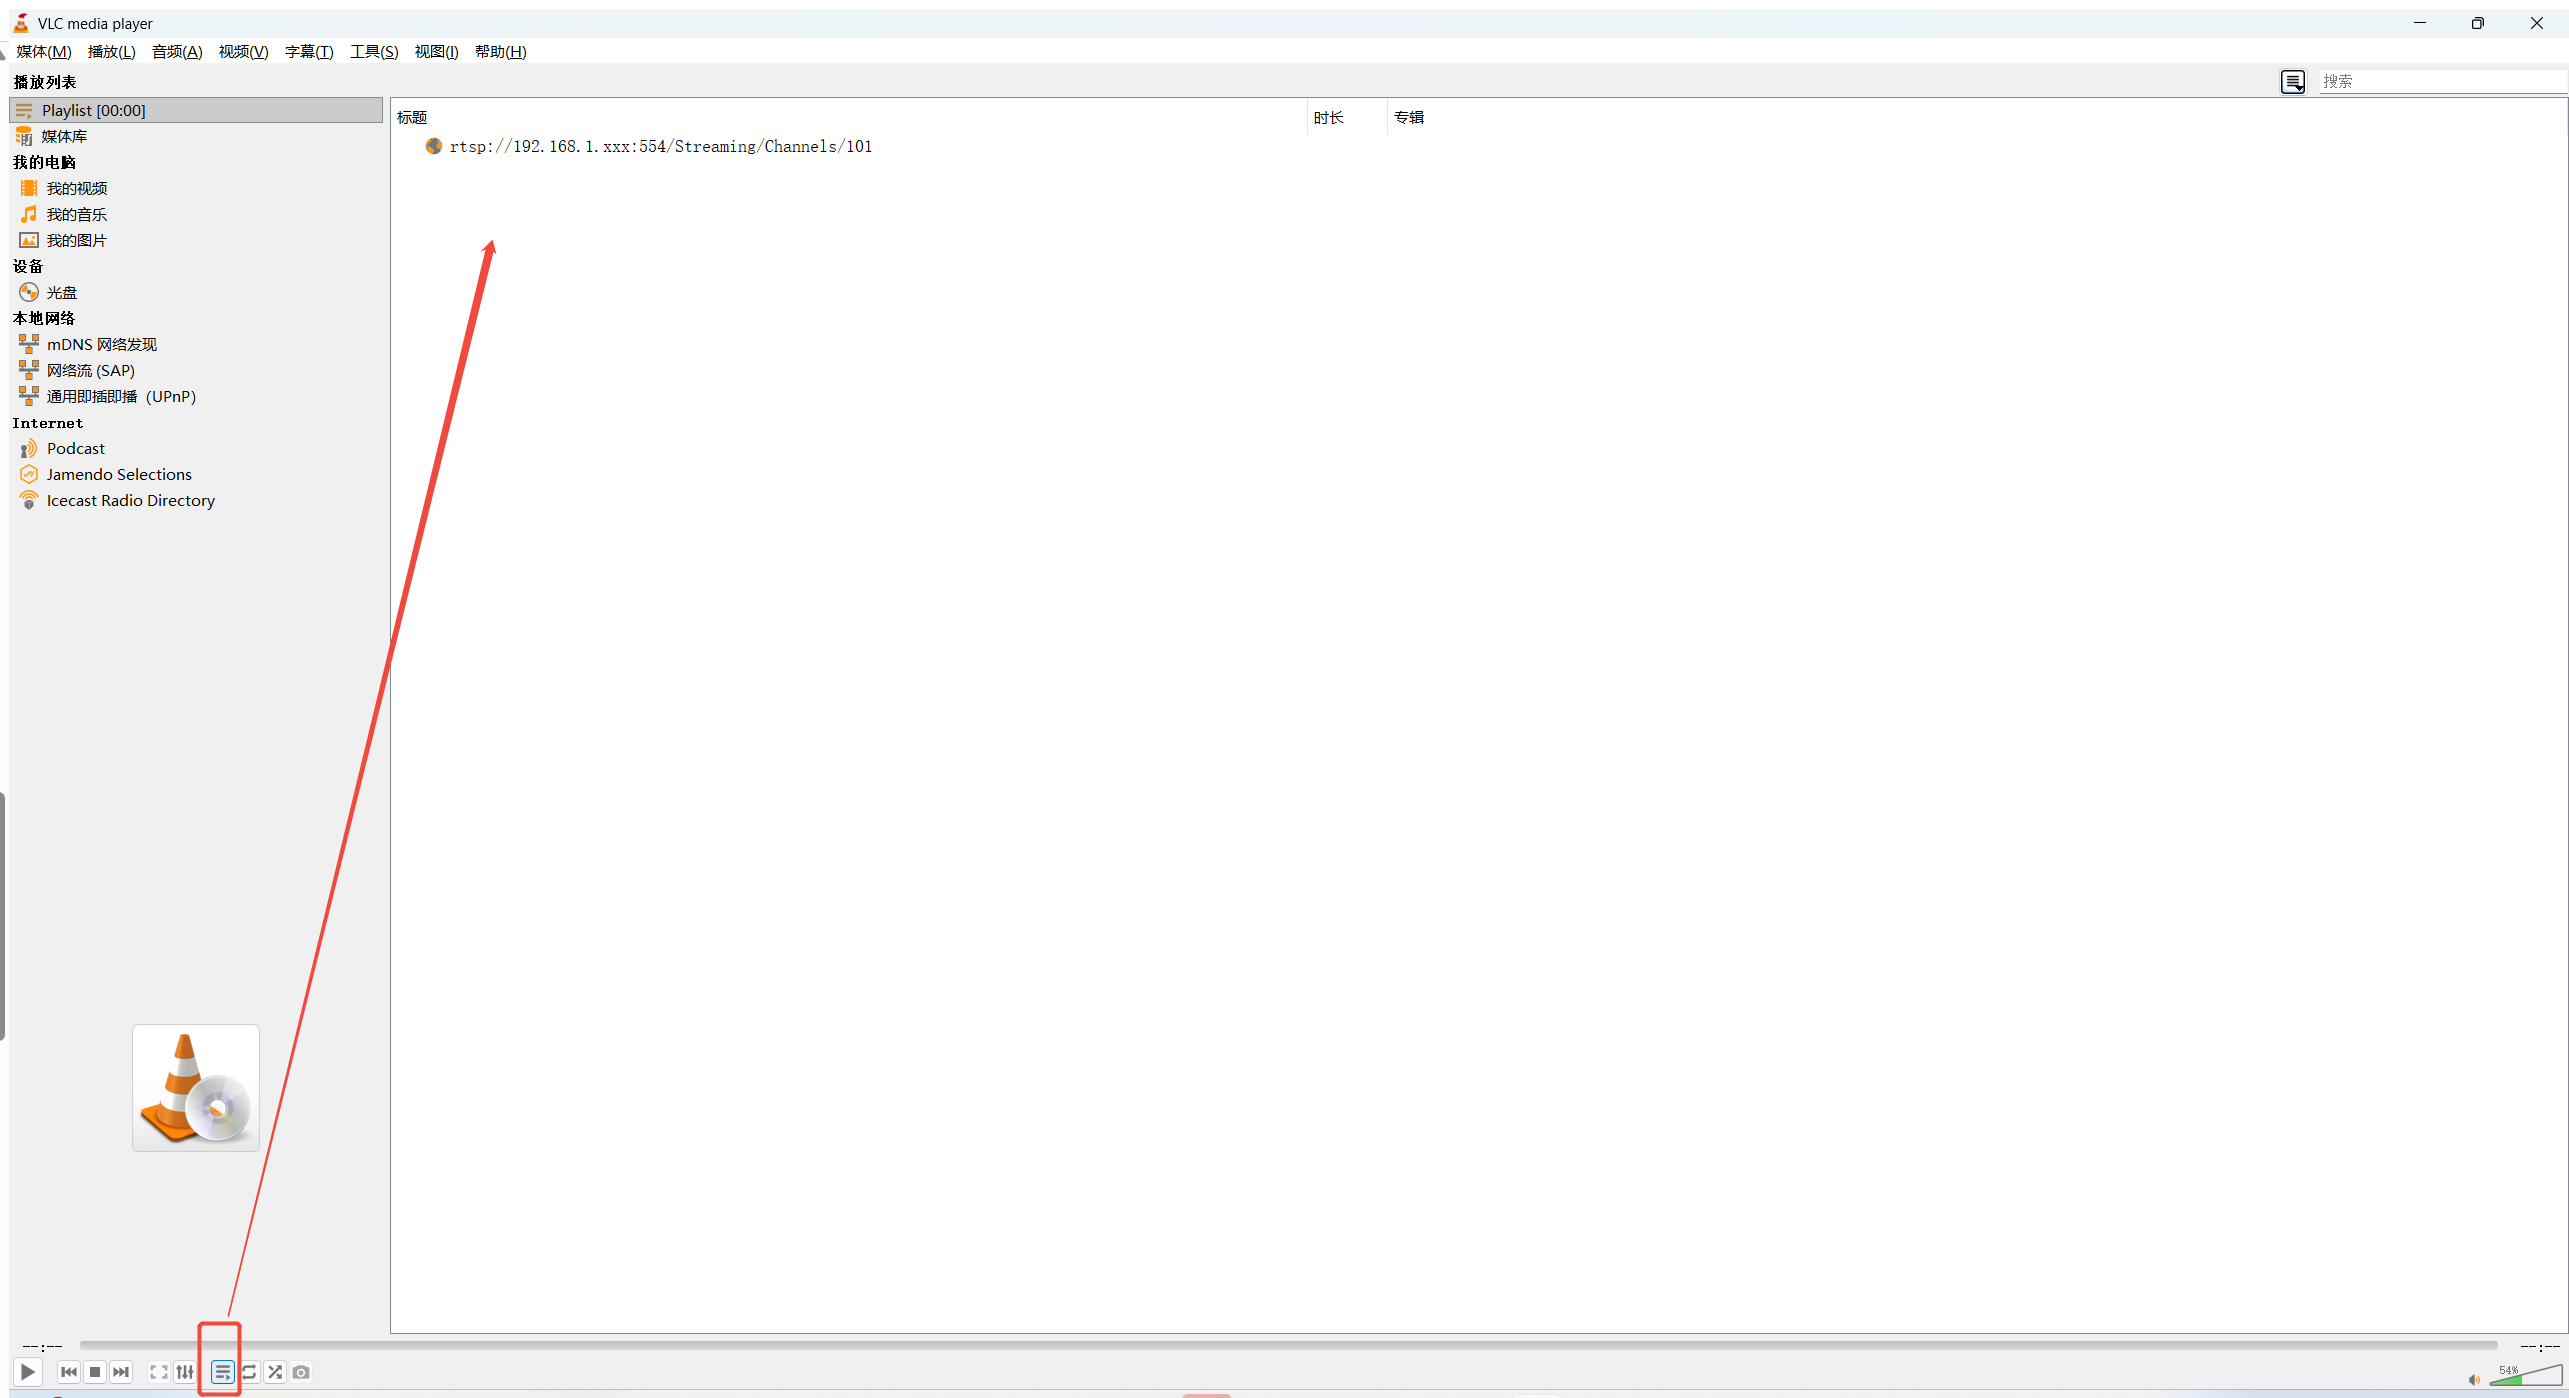
Task: Select the rtsp stream playlist entry
Action: [660, 147]
